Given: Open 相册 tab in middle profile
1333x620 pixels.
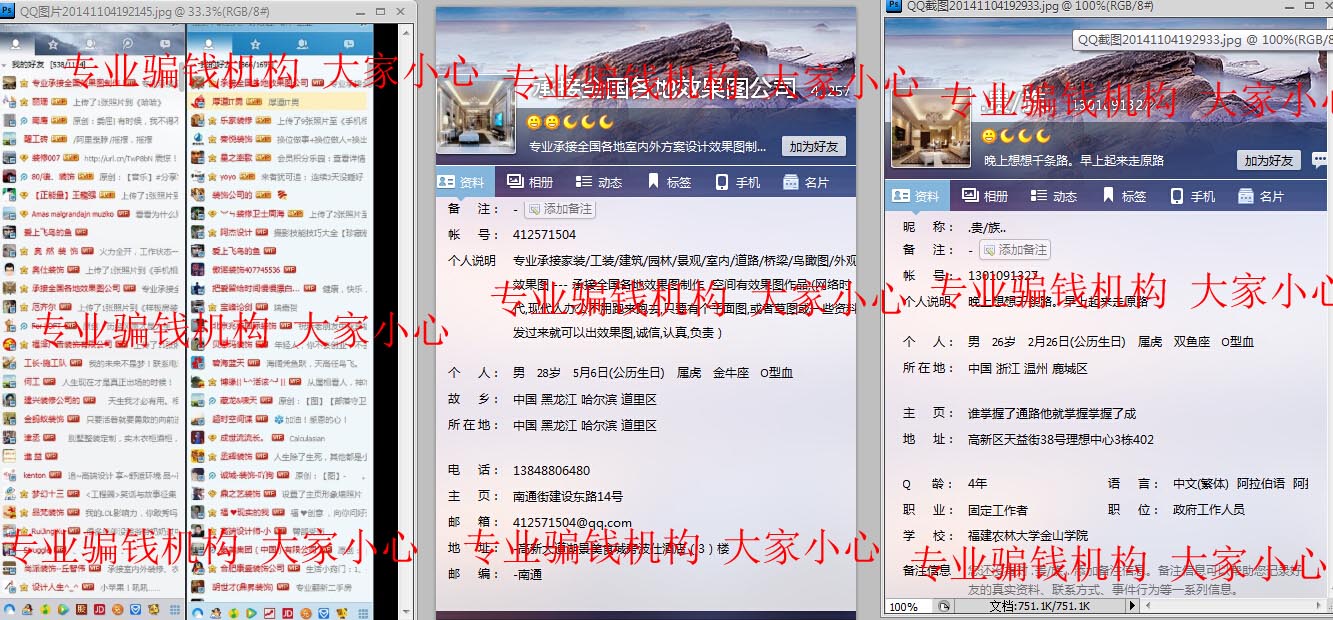Looking at the screenshot, I should click(530, 182).
